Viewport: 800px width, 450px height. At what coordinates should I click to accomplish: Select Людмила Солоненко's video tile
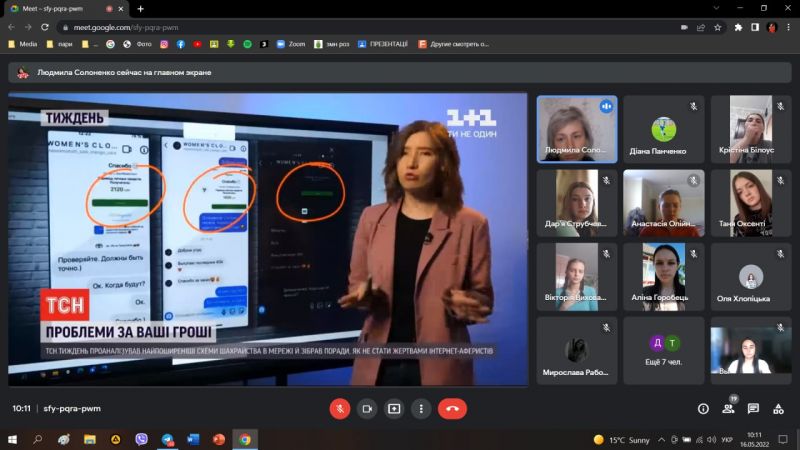pos(577,129)
